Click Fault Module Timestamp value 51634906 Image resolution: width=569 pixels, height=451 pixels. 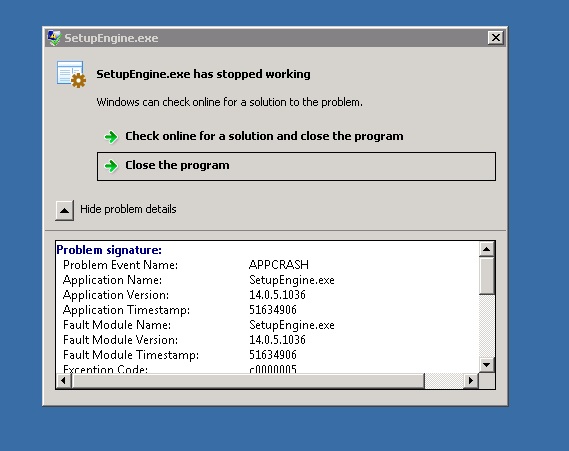point(273,355)
